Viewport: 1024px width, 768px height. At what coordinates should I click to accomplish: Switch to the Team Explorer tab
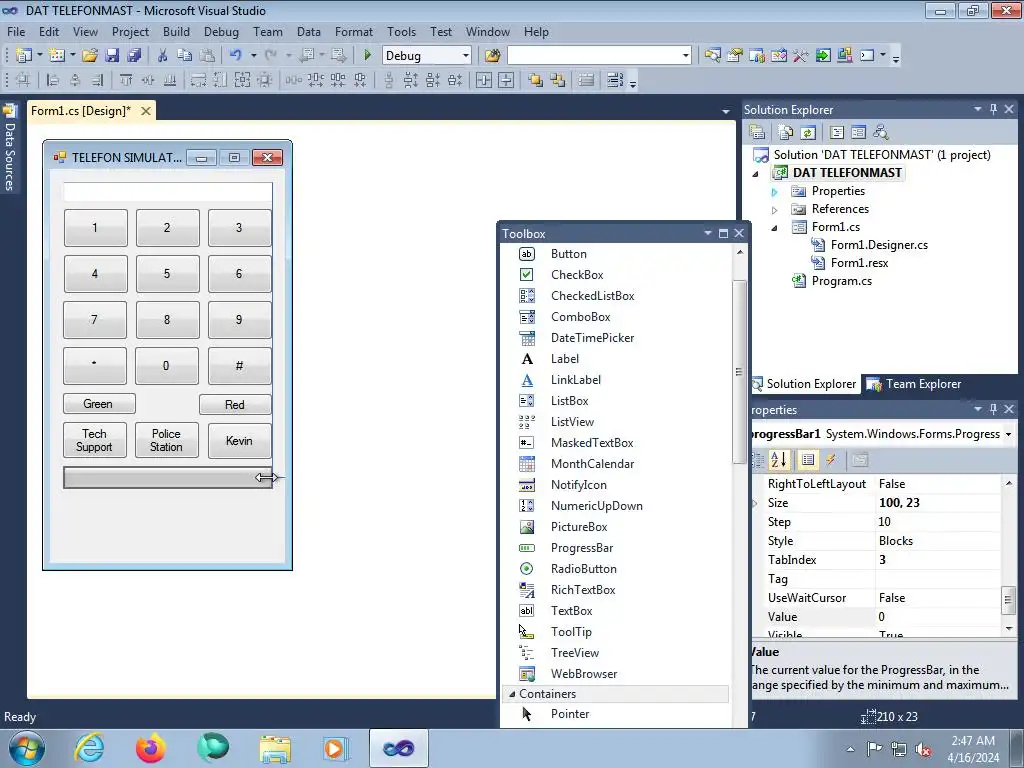[914, 384]
